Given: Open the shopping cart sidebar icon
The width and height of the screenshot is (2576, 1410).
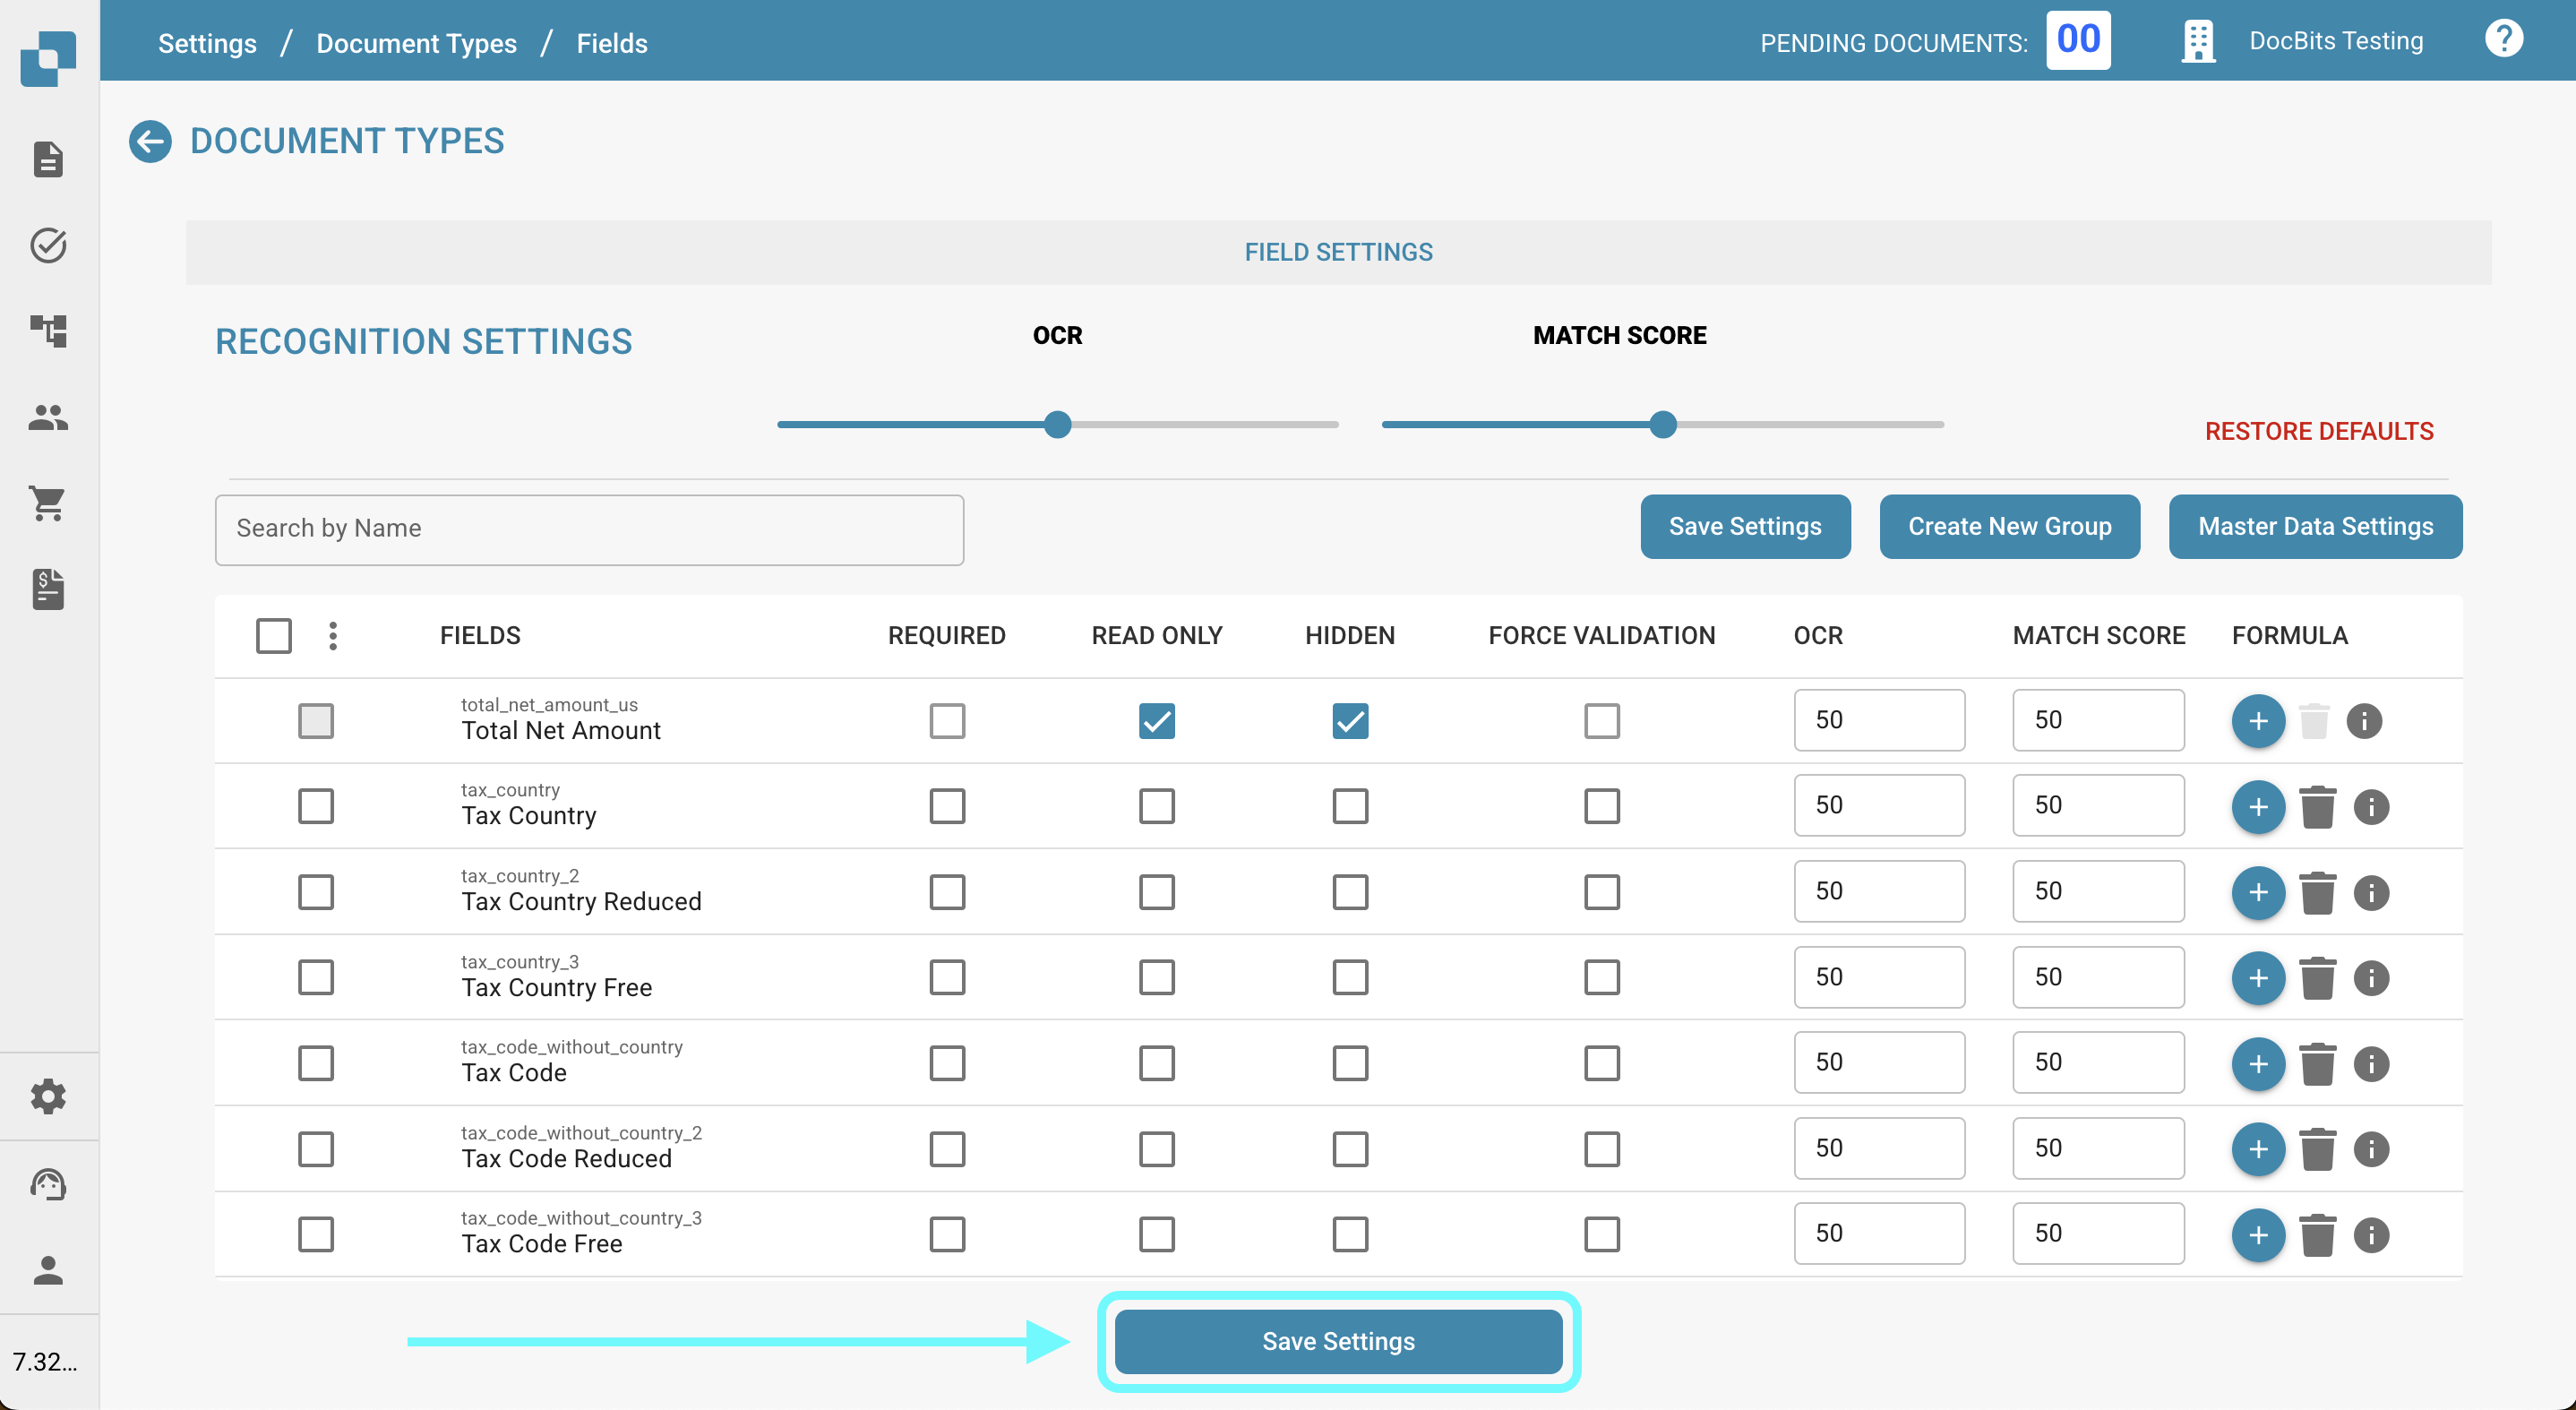Looking at the screenshot, I should [x=48, y=503].
